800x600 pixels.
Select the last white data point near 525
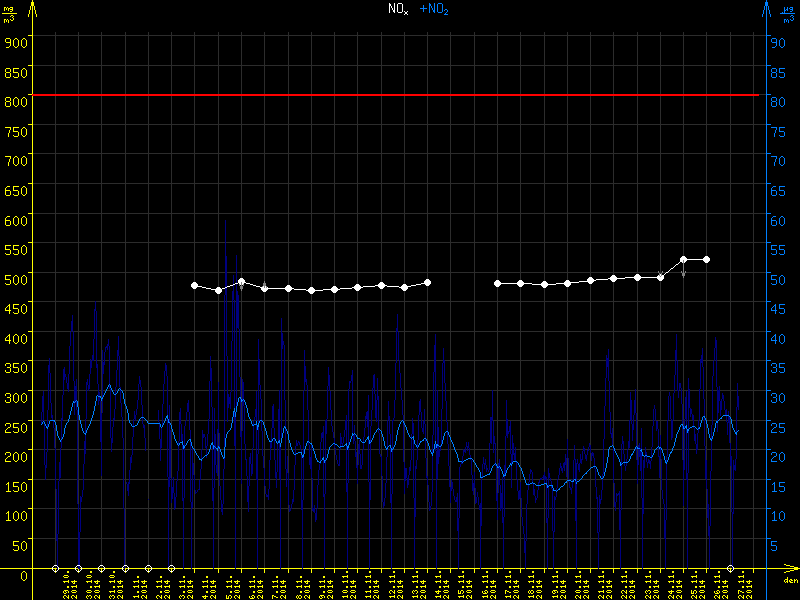click(706, 259)
